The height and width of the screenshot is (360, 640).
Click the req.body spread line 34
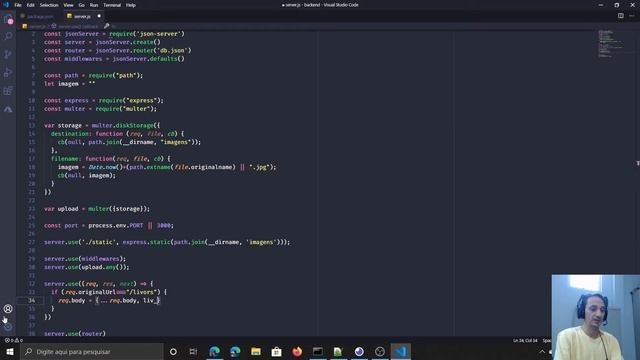pos(109,300)
